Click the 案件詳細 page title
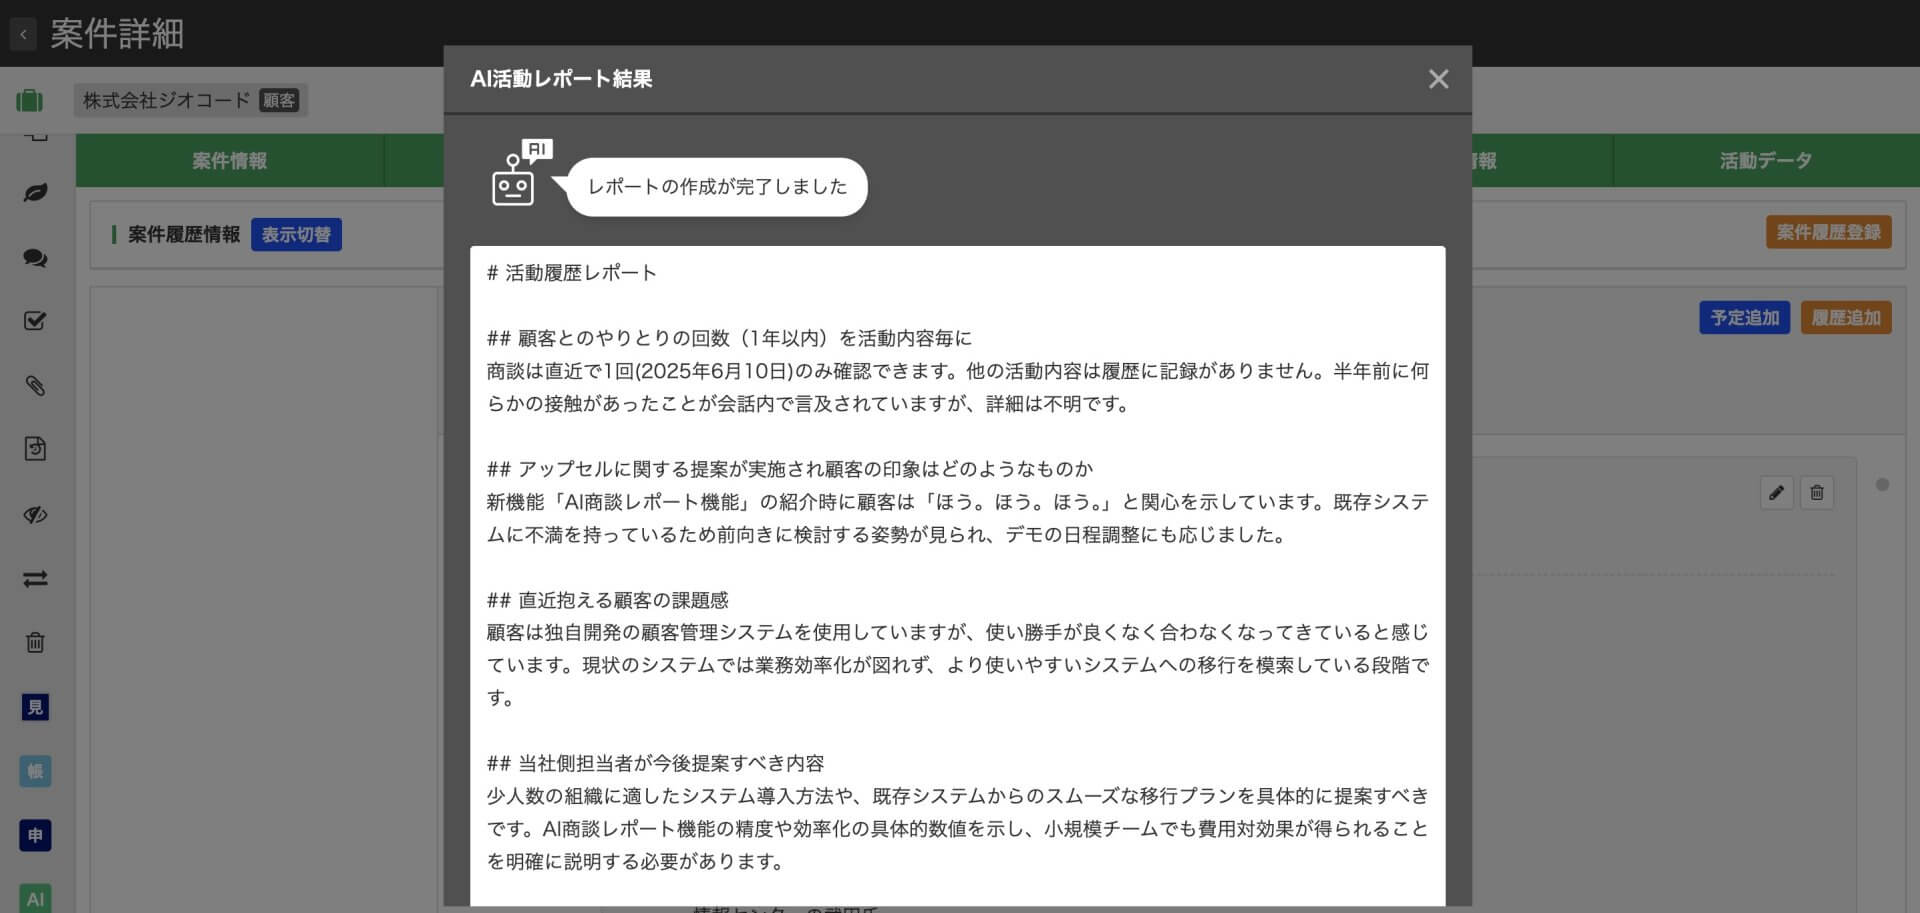The width and height of the screenshot is (1920, 913). (117, 34)
